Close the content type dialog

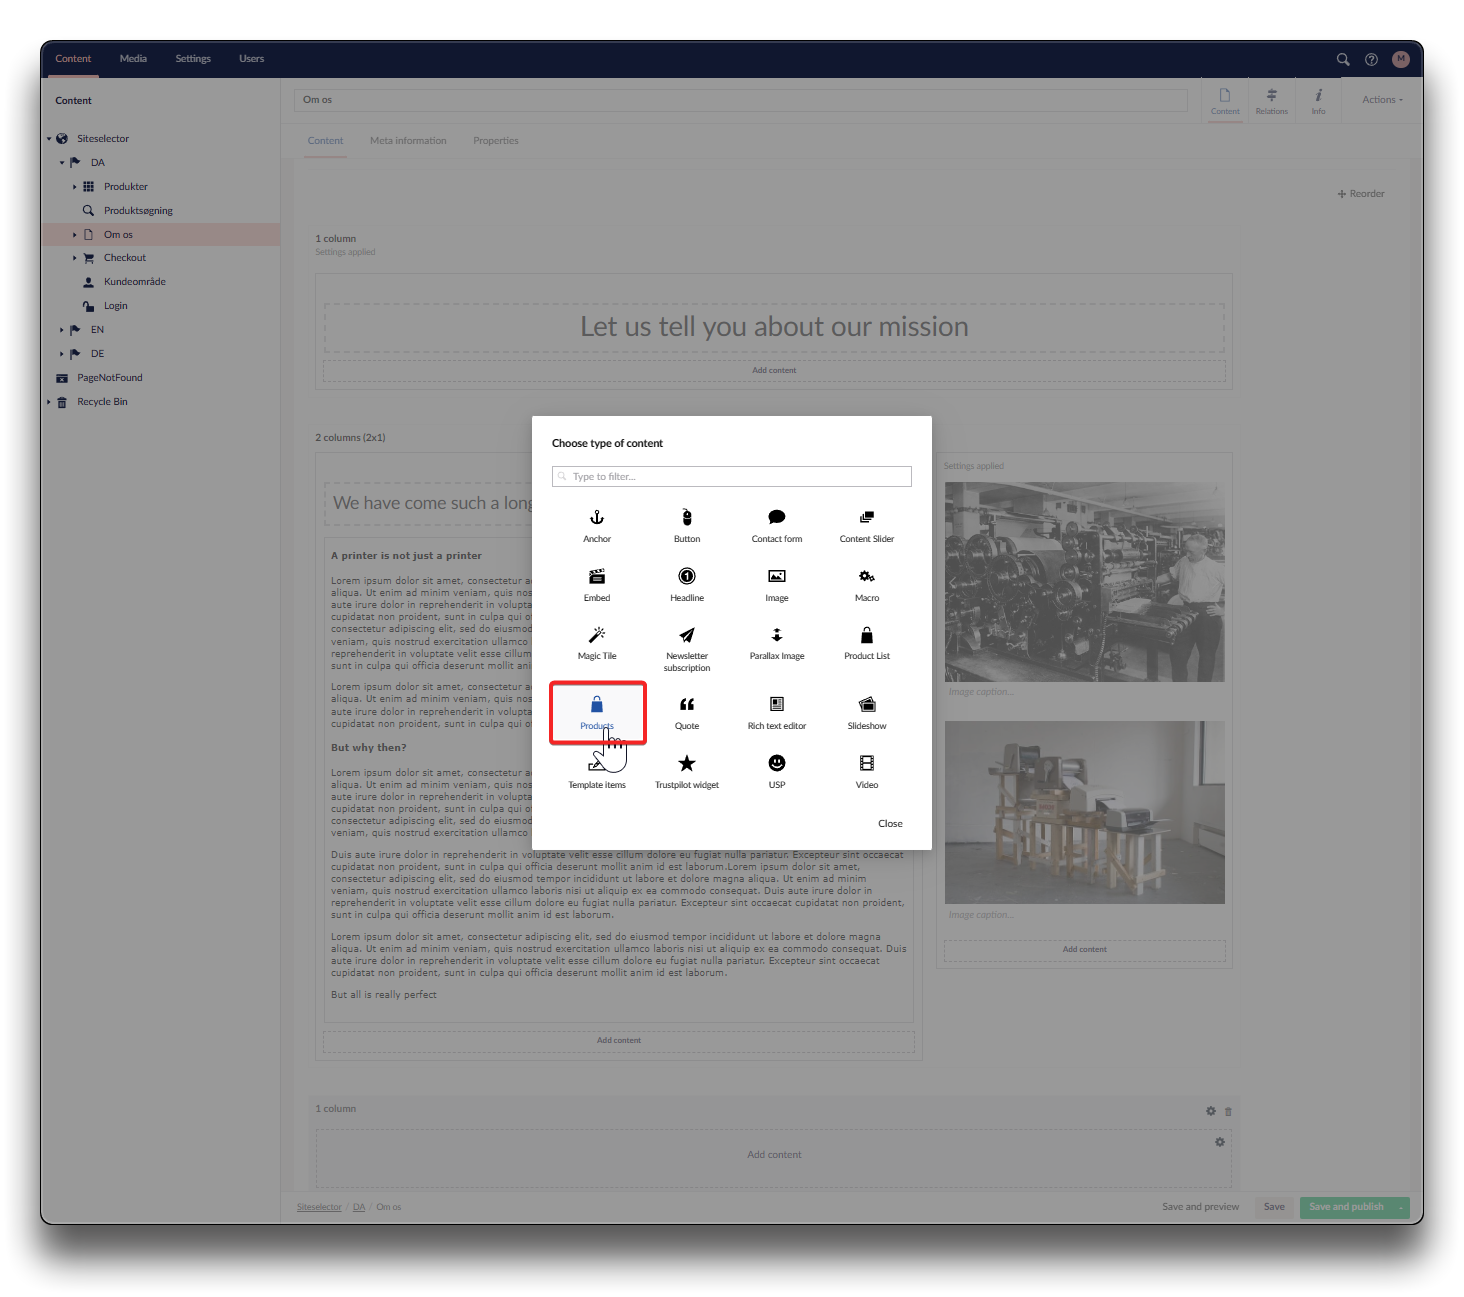pyautogui.click(x=890, y=824)
